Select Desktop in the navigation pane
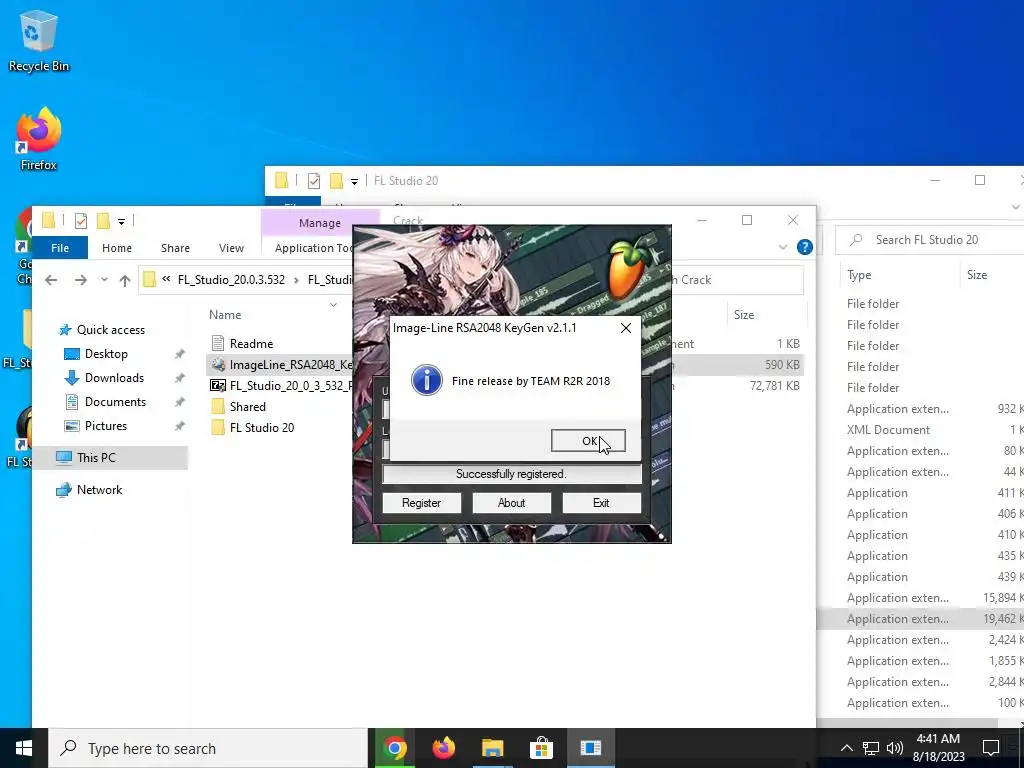 [106, 354]
